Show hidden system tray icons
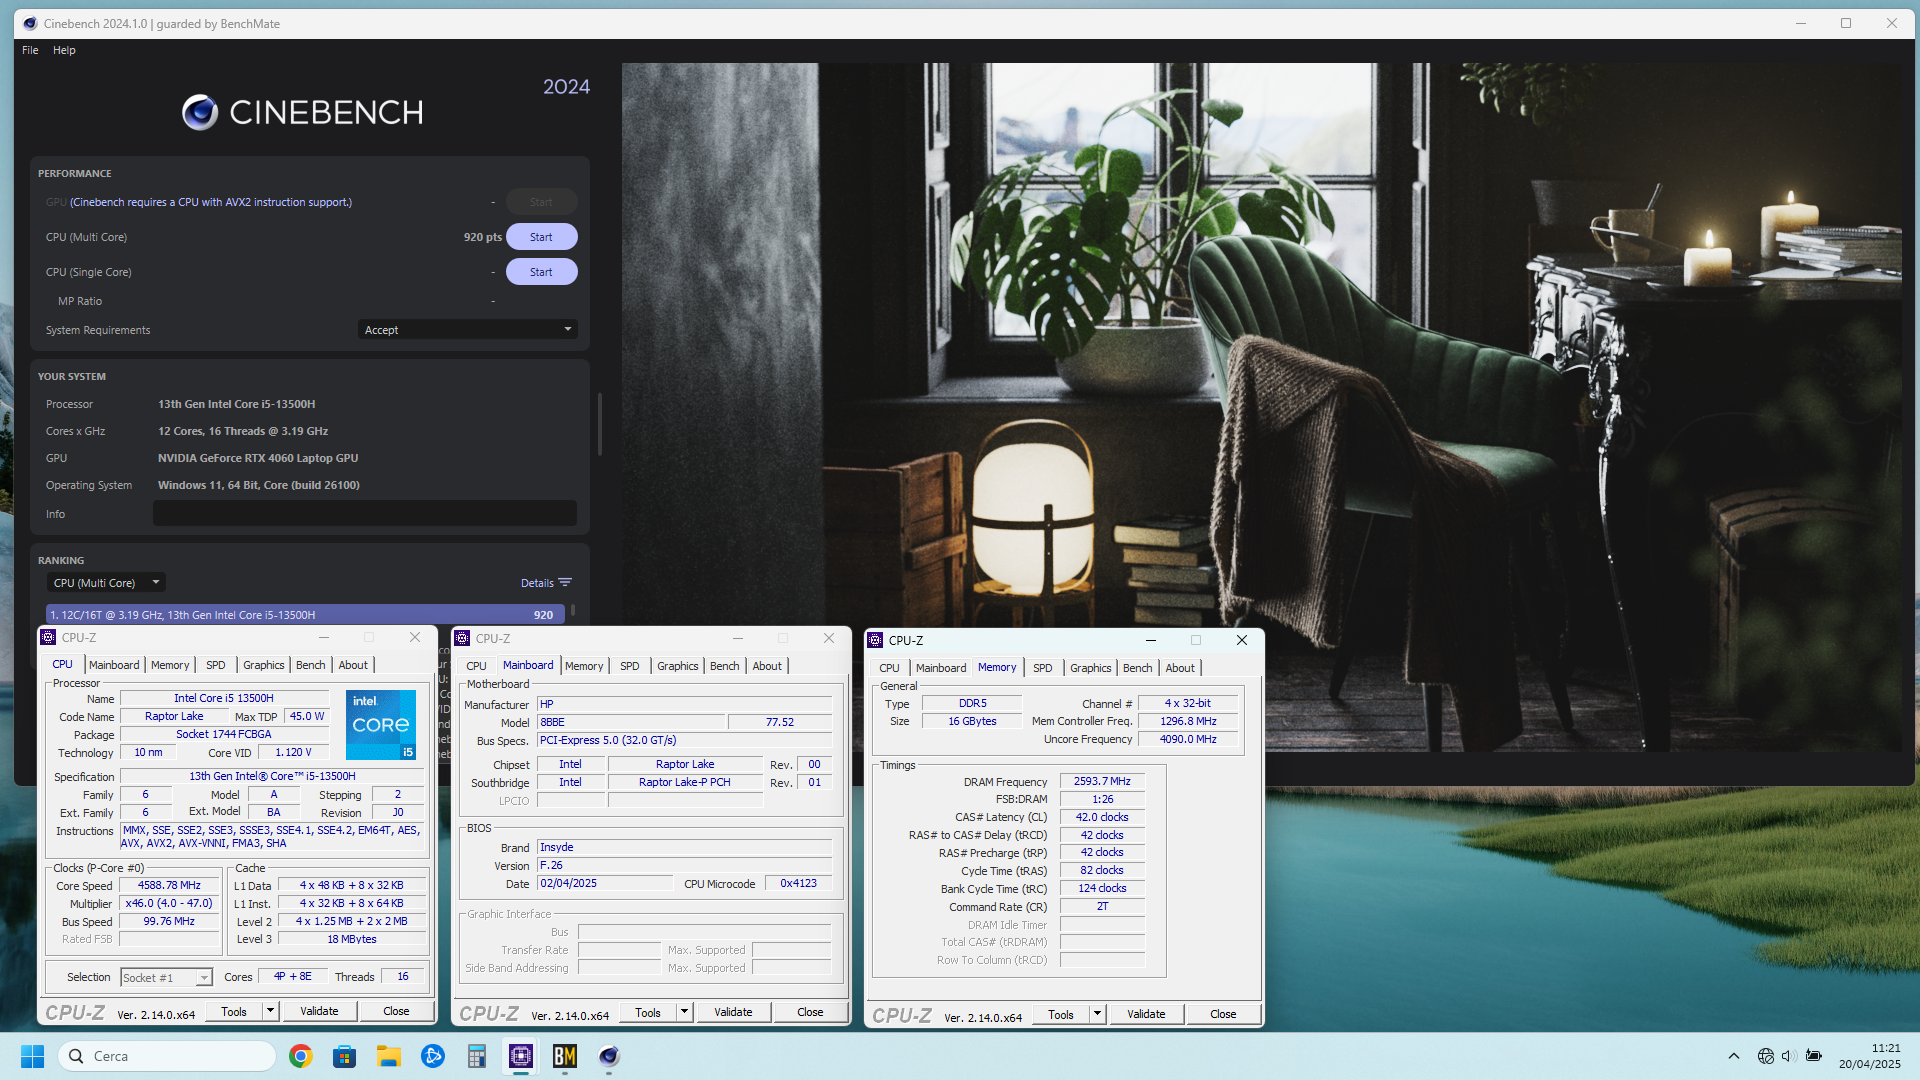The width and height of the screenshot is (1920, 1080). pos(1733,1056)
